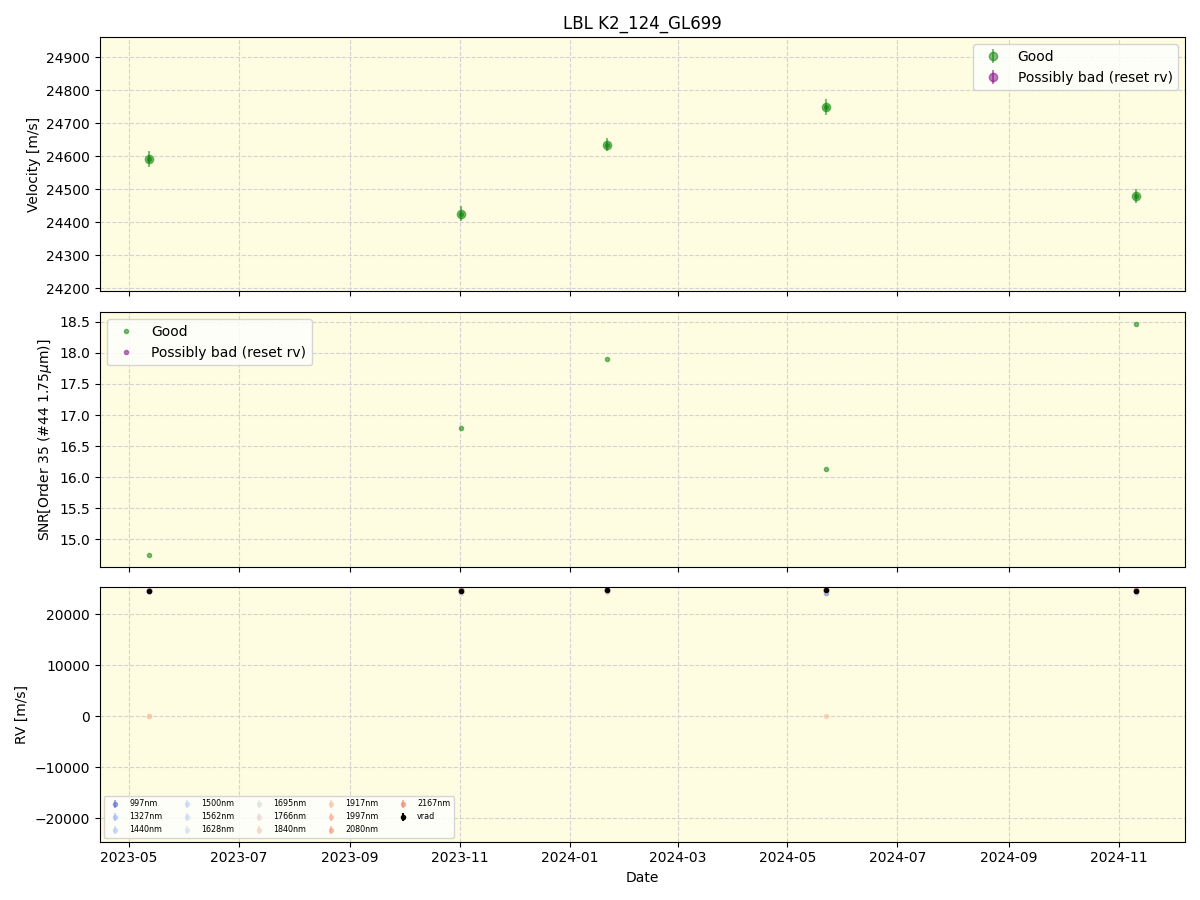The width and height of the screenshot is (1200, 900).
Task: Select the SNR point near 16.8
Action: [x=461, y=428]
